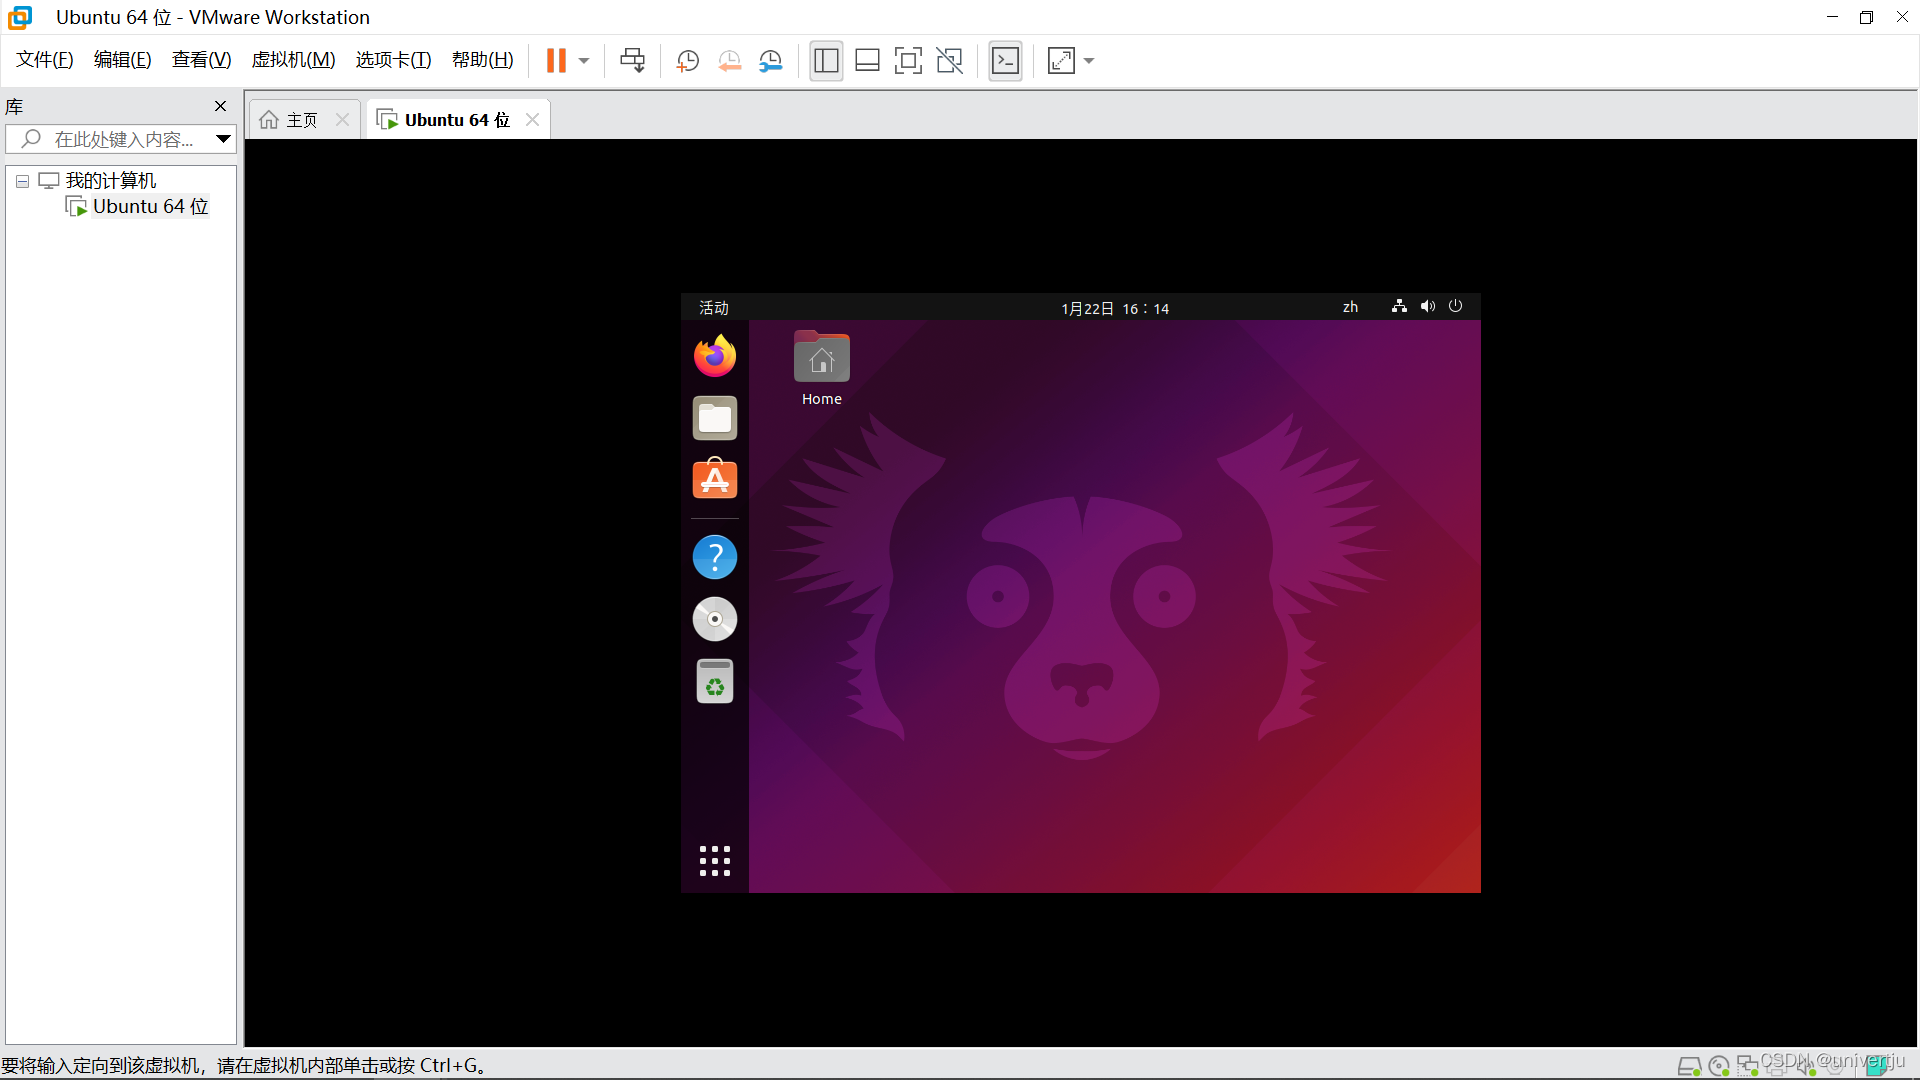Image resolution: width=1920 pixels, height=1080 pixels.
Task: Click the hard disk status icon
Action: [x=1689, y=1066]
